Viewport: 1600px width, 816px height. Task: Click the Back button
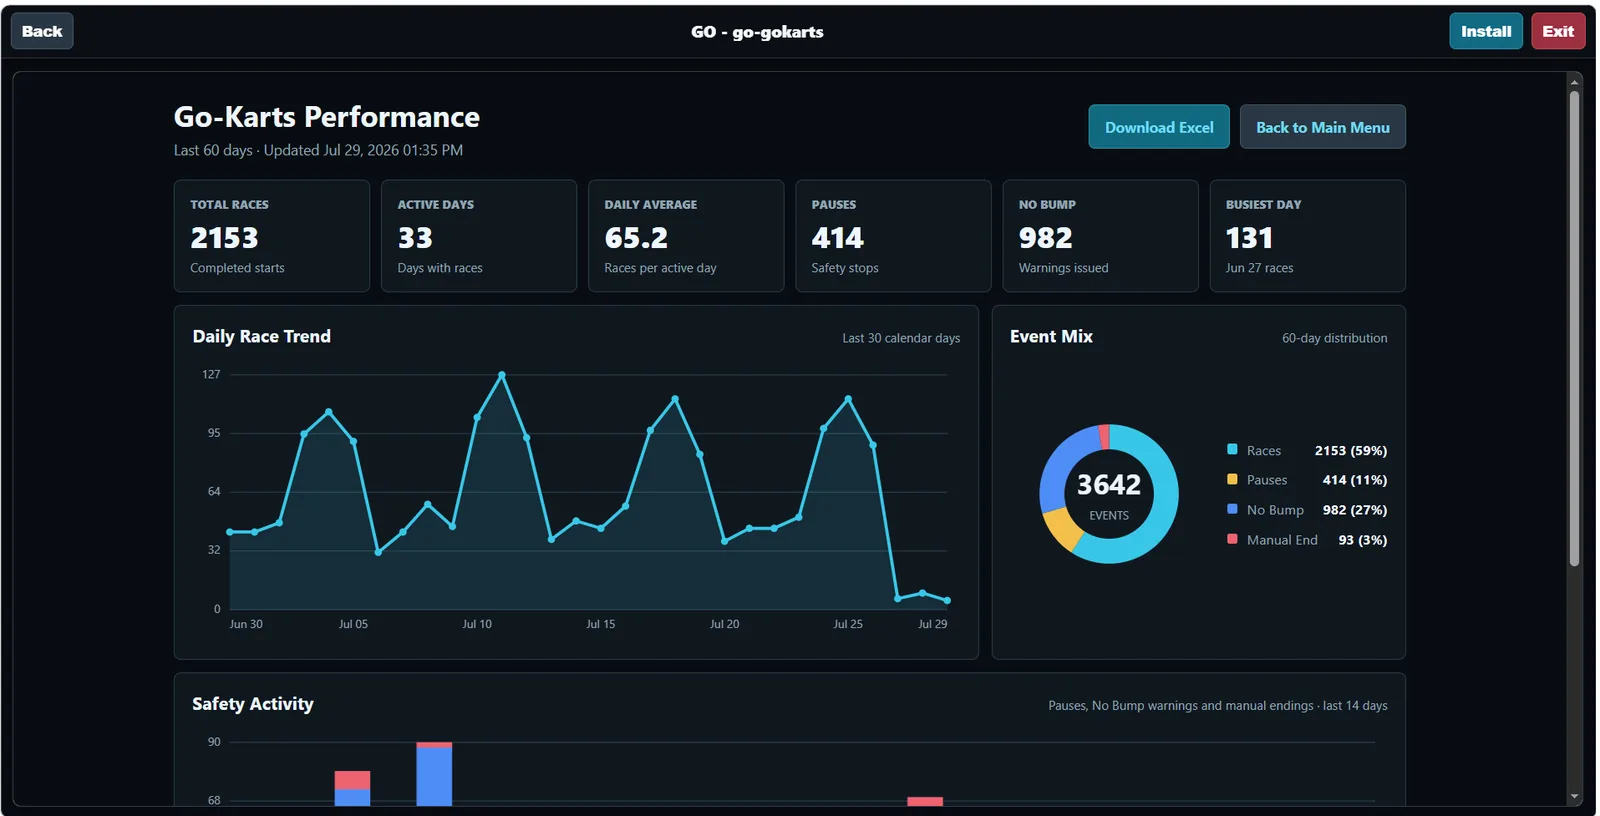42,31
